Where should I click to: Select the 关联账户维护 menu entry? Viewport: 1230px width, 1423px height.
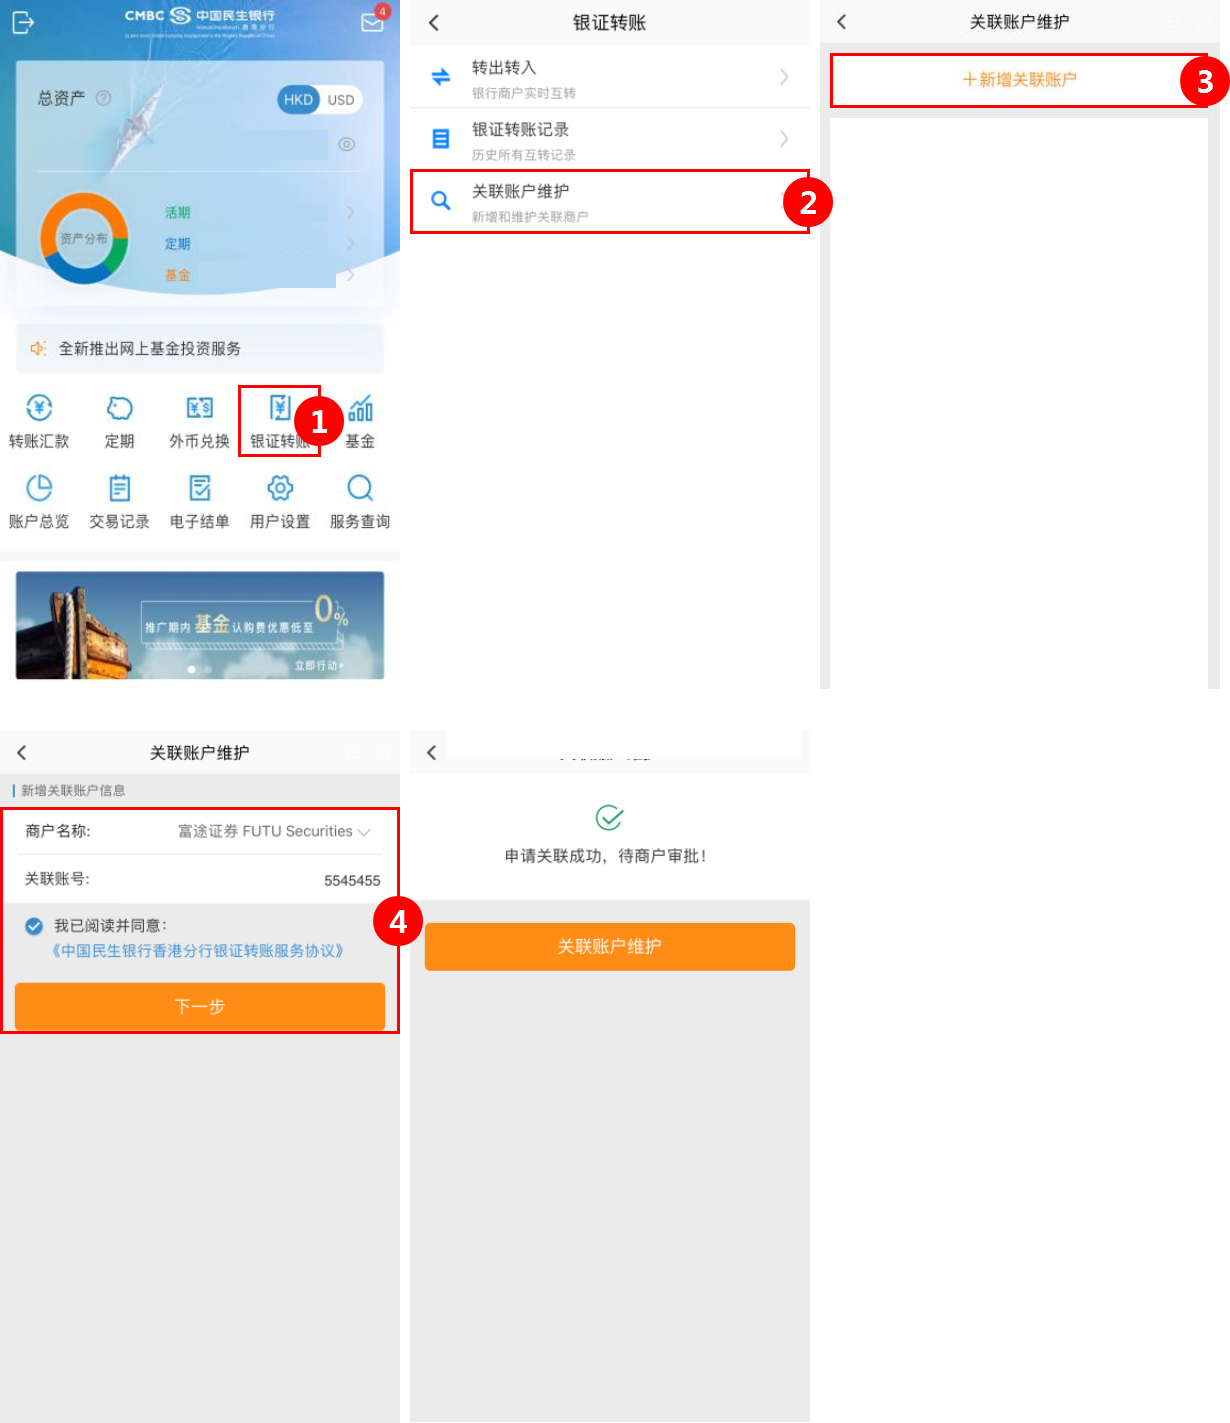[610, 201]
